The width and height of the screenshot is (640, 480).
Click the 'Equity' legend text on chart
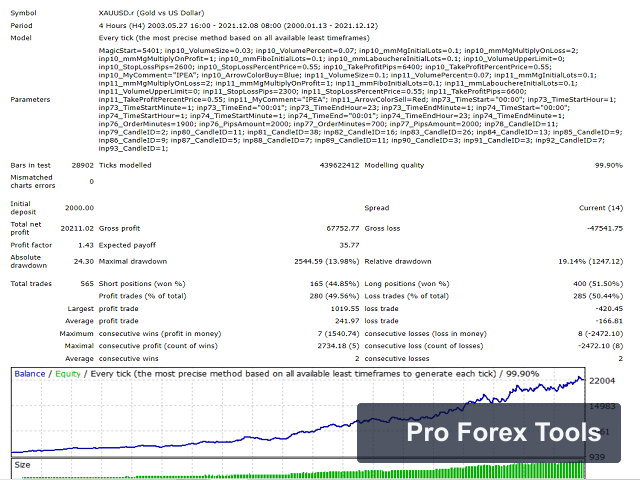point(68,374)
